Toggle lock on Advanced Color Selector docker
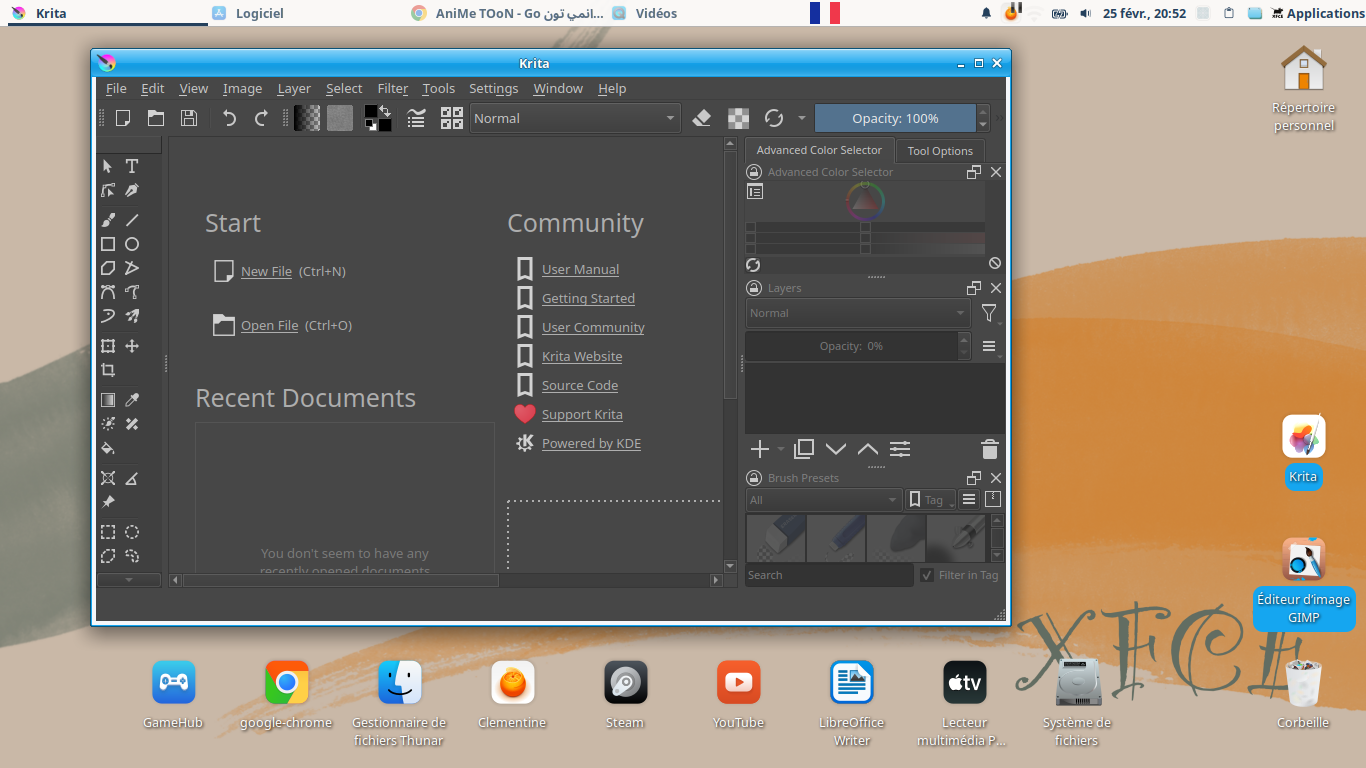The width and height of the screenshot is (1366, 768). [x=755, y=172]
